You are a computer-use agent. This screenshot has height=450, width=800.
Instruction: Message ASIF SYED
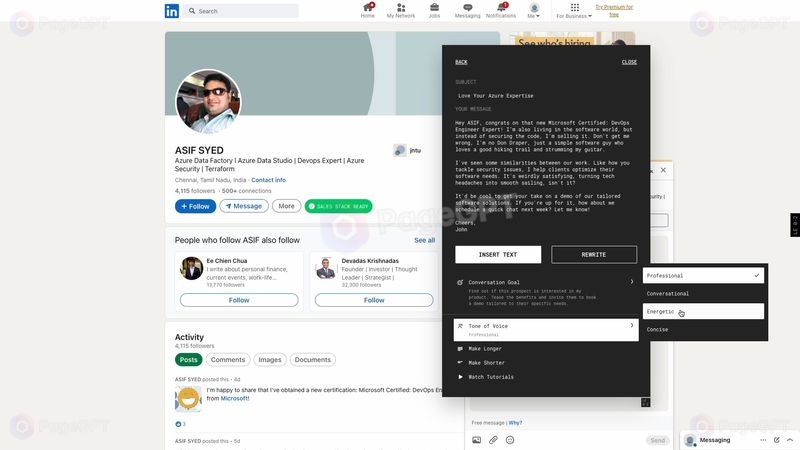[244, 206]
